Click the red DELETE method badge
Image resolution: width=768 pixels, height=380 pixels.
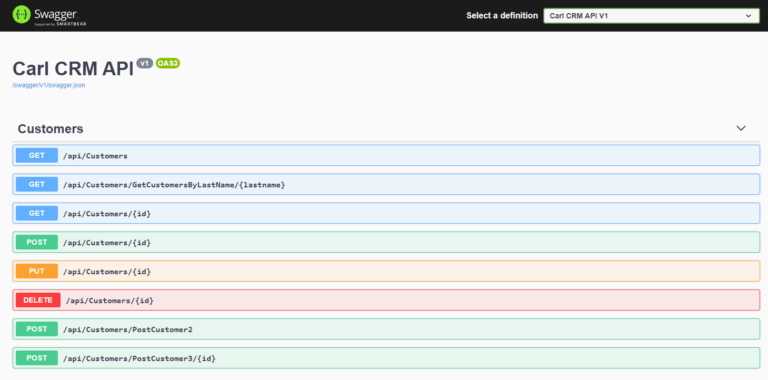point(38,300)
